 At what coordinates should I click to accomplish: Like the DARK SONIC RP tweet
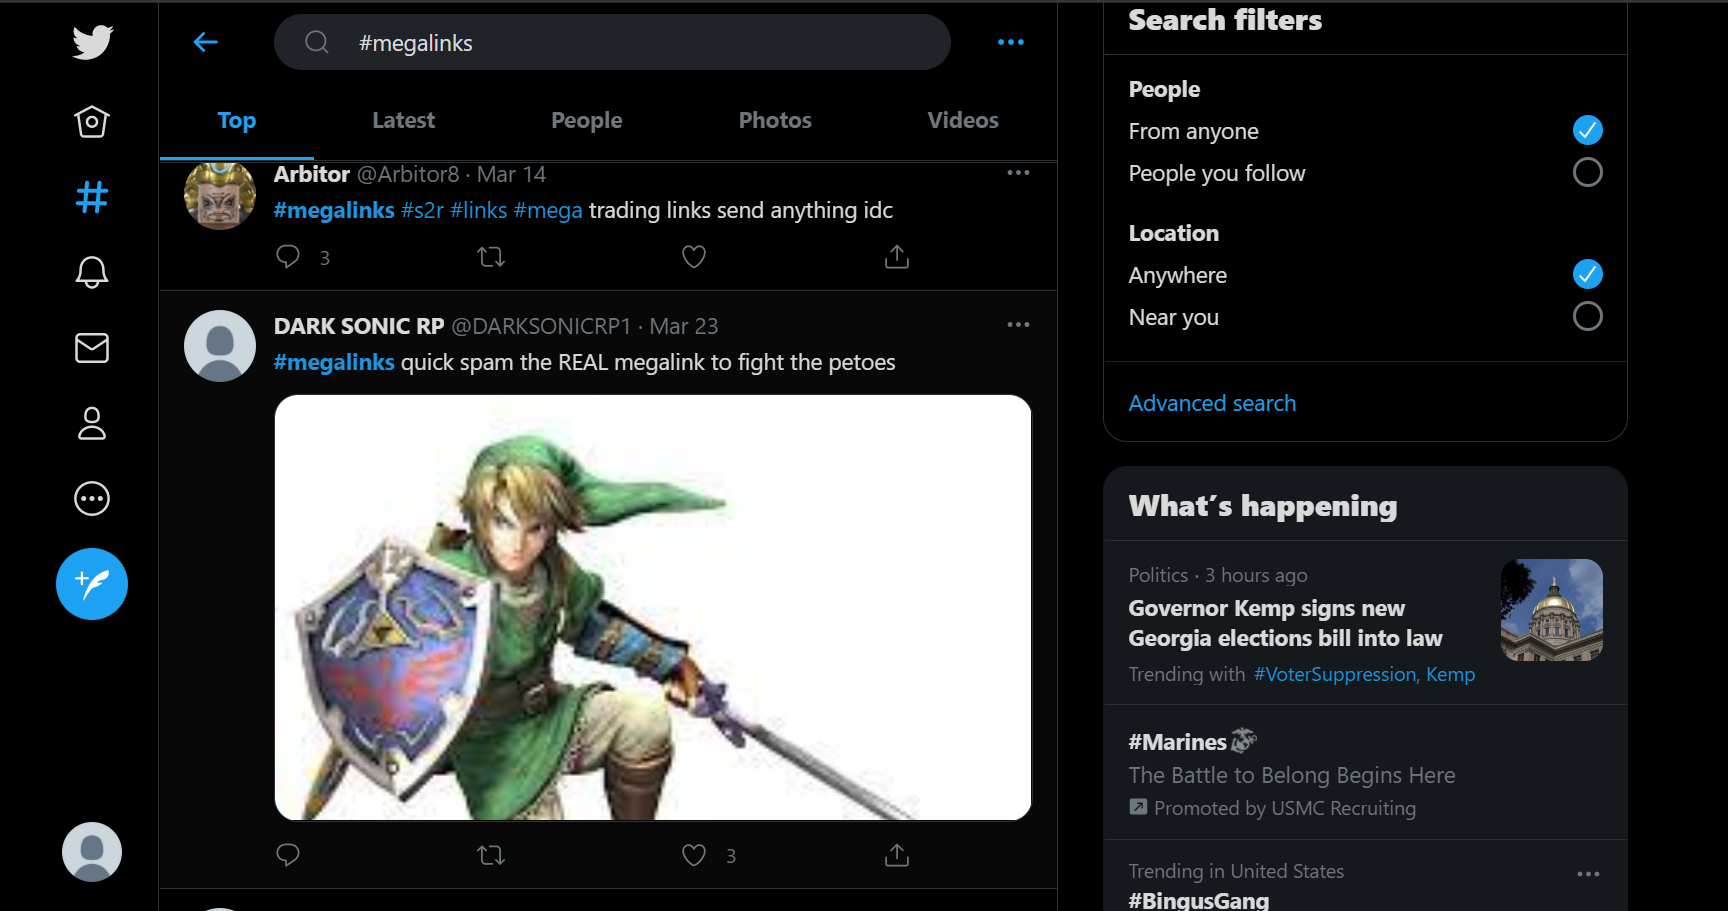694,855
